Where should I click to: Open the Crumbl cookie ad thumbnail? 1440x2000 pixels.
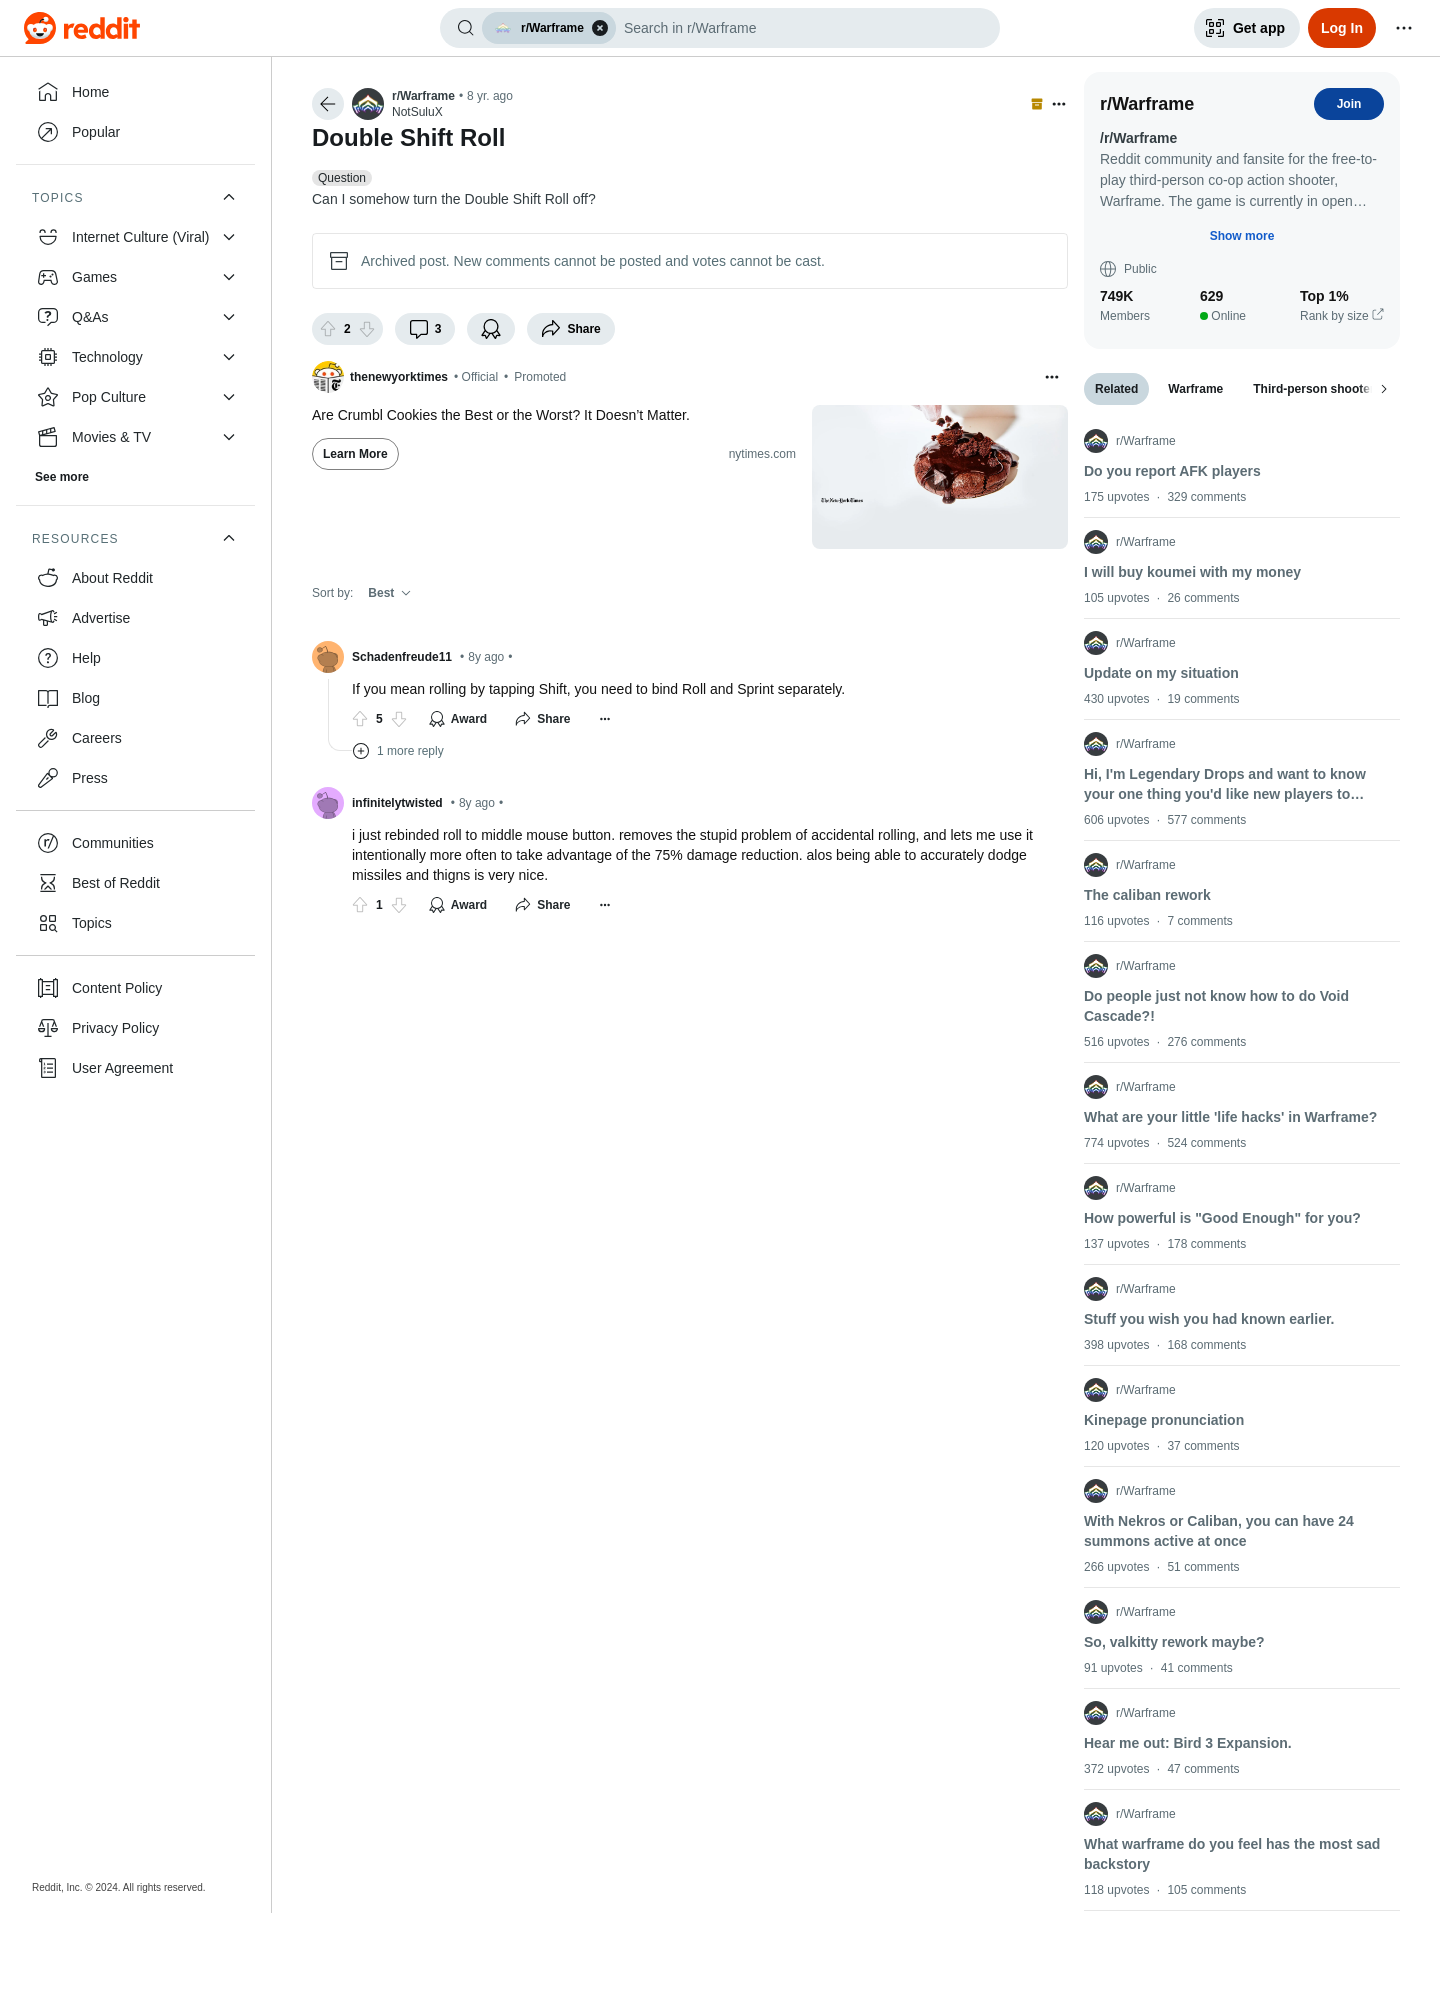point(940,477)
